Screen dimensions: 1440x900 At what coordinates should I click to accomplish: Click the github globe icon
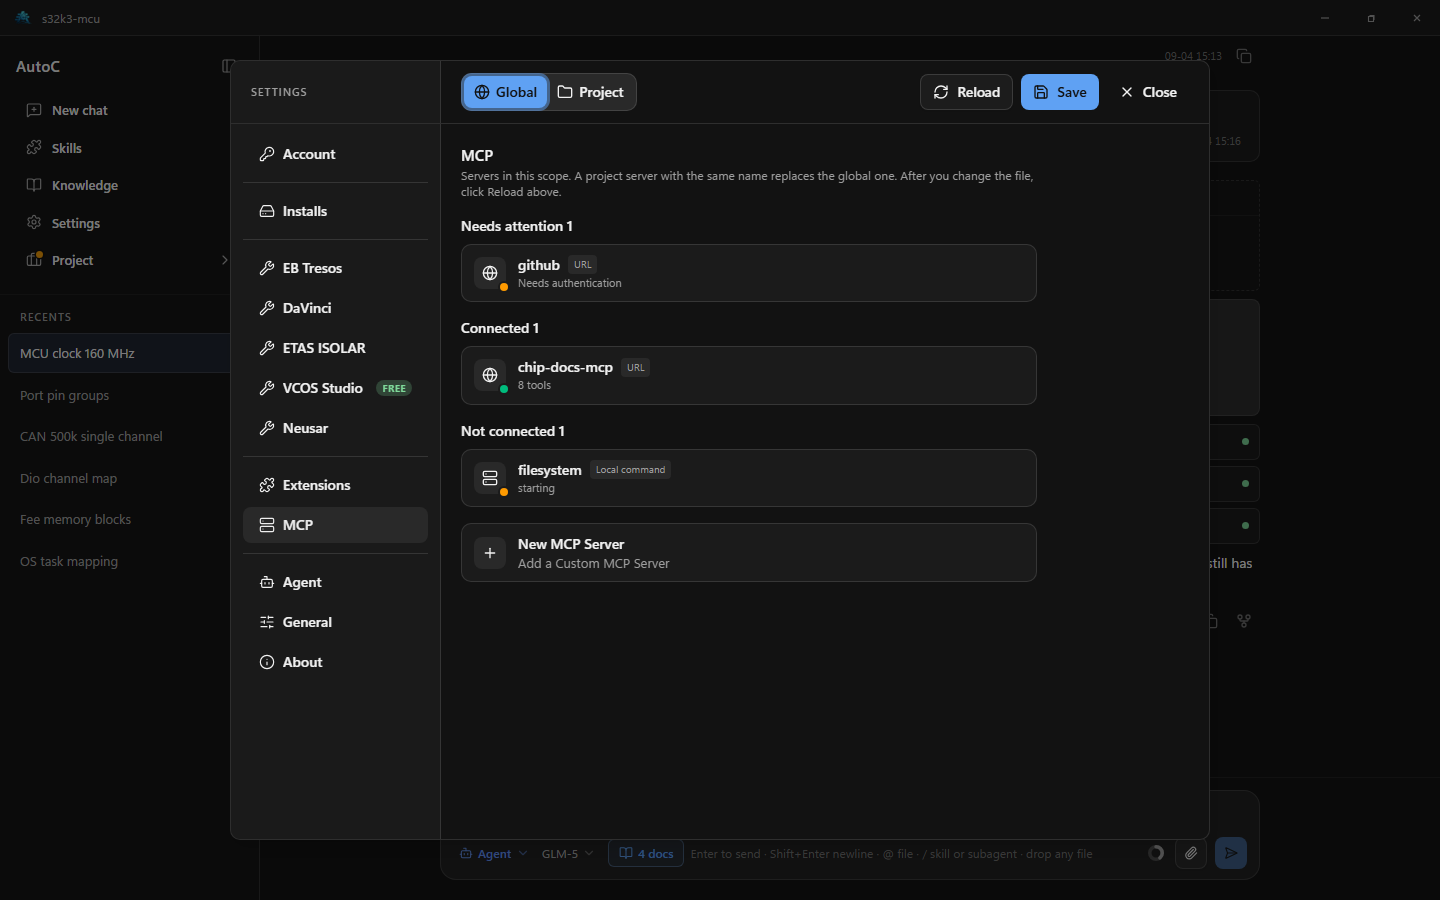pyautogui.click(x=490, y=273)
